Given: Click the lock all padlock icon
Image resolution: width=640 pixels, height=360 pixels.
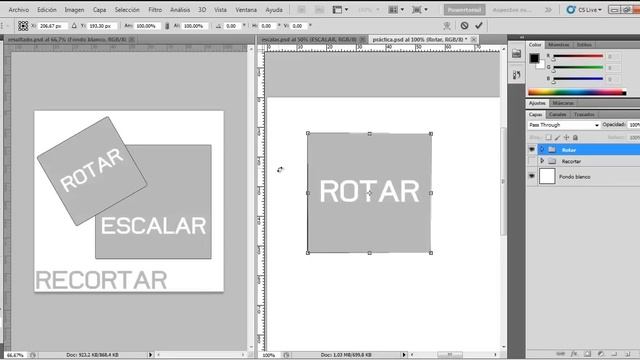Looking at the screenshot, I should click(x=576, y=138).
